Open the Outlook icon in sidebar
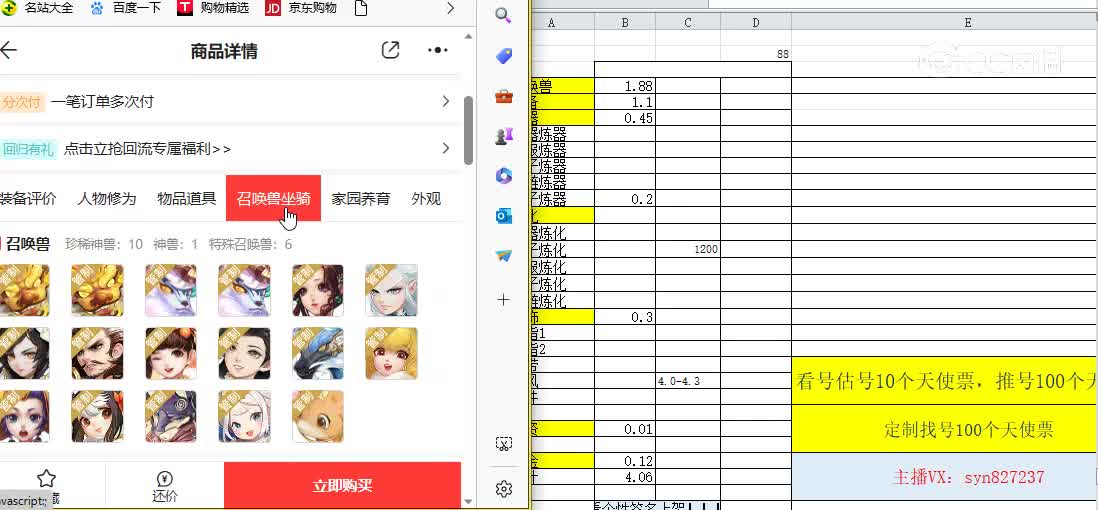Image resolution: width=1098 pixels, height=510 pixels. point(503,216)
